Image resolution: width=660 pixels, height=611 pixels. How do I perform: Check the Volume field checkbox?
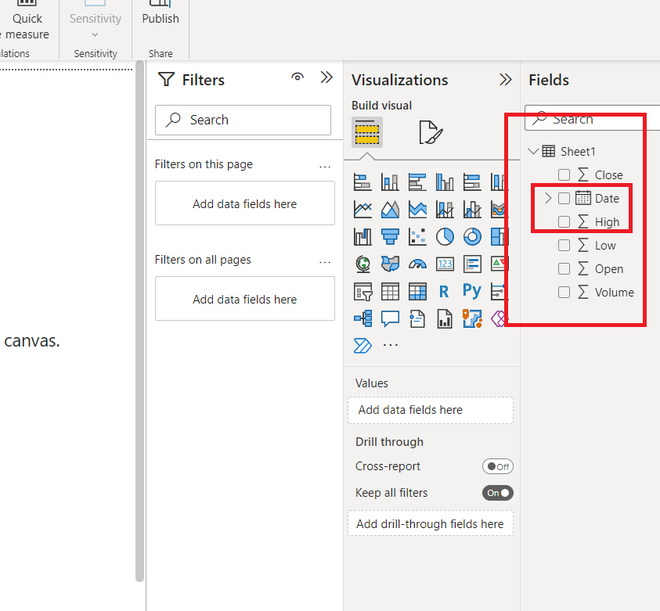564,292
